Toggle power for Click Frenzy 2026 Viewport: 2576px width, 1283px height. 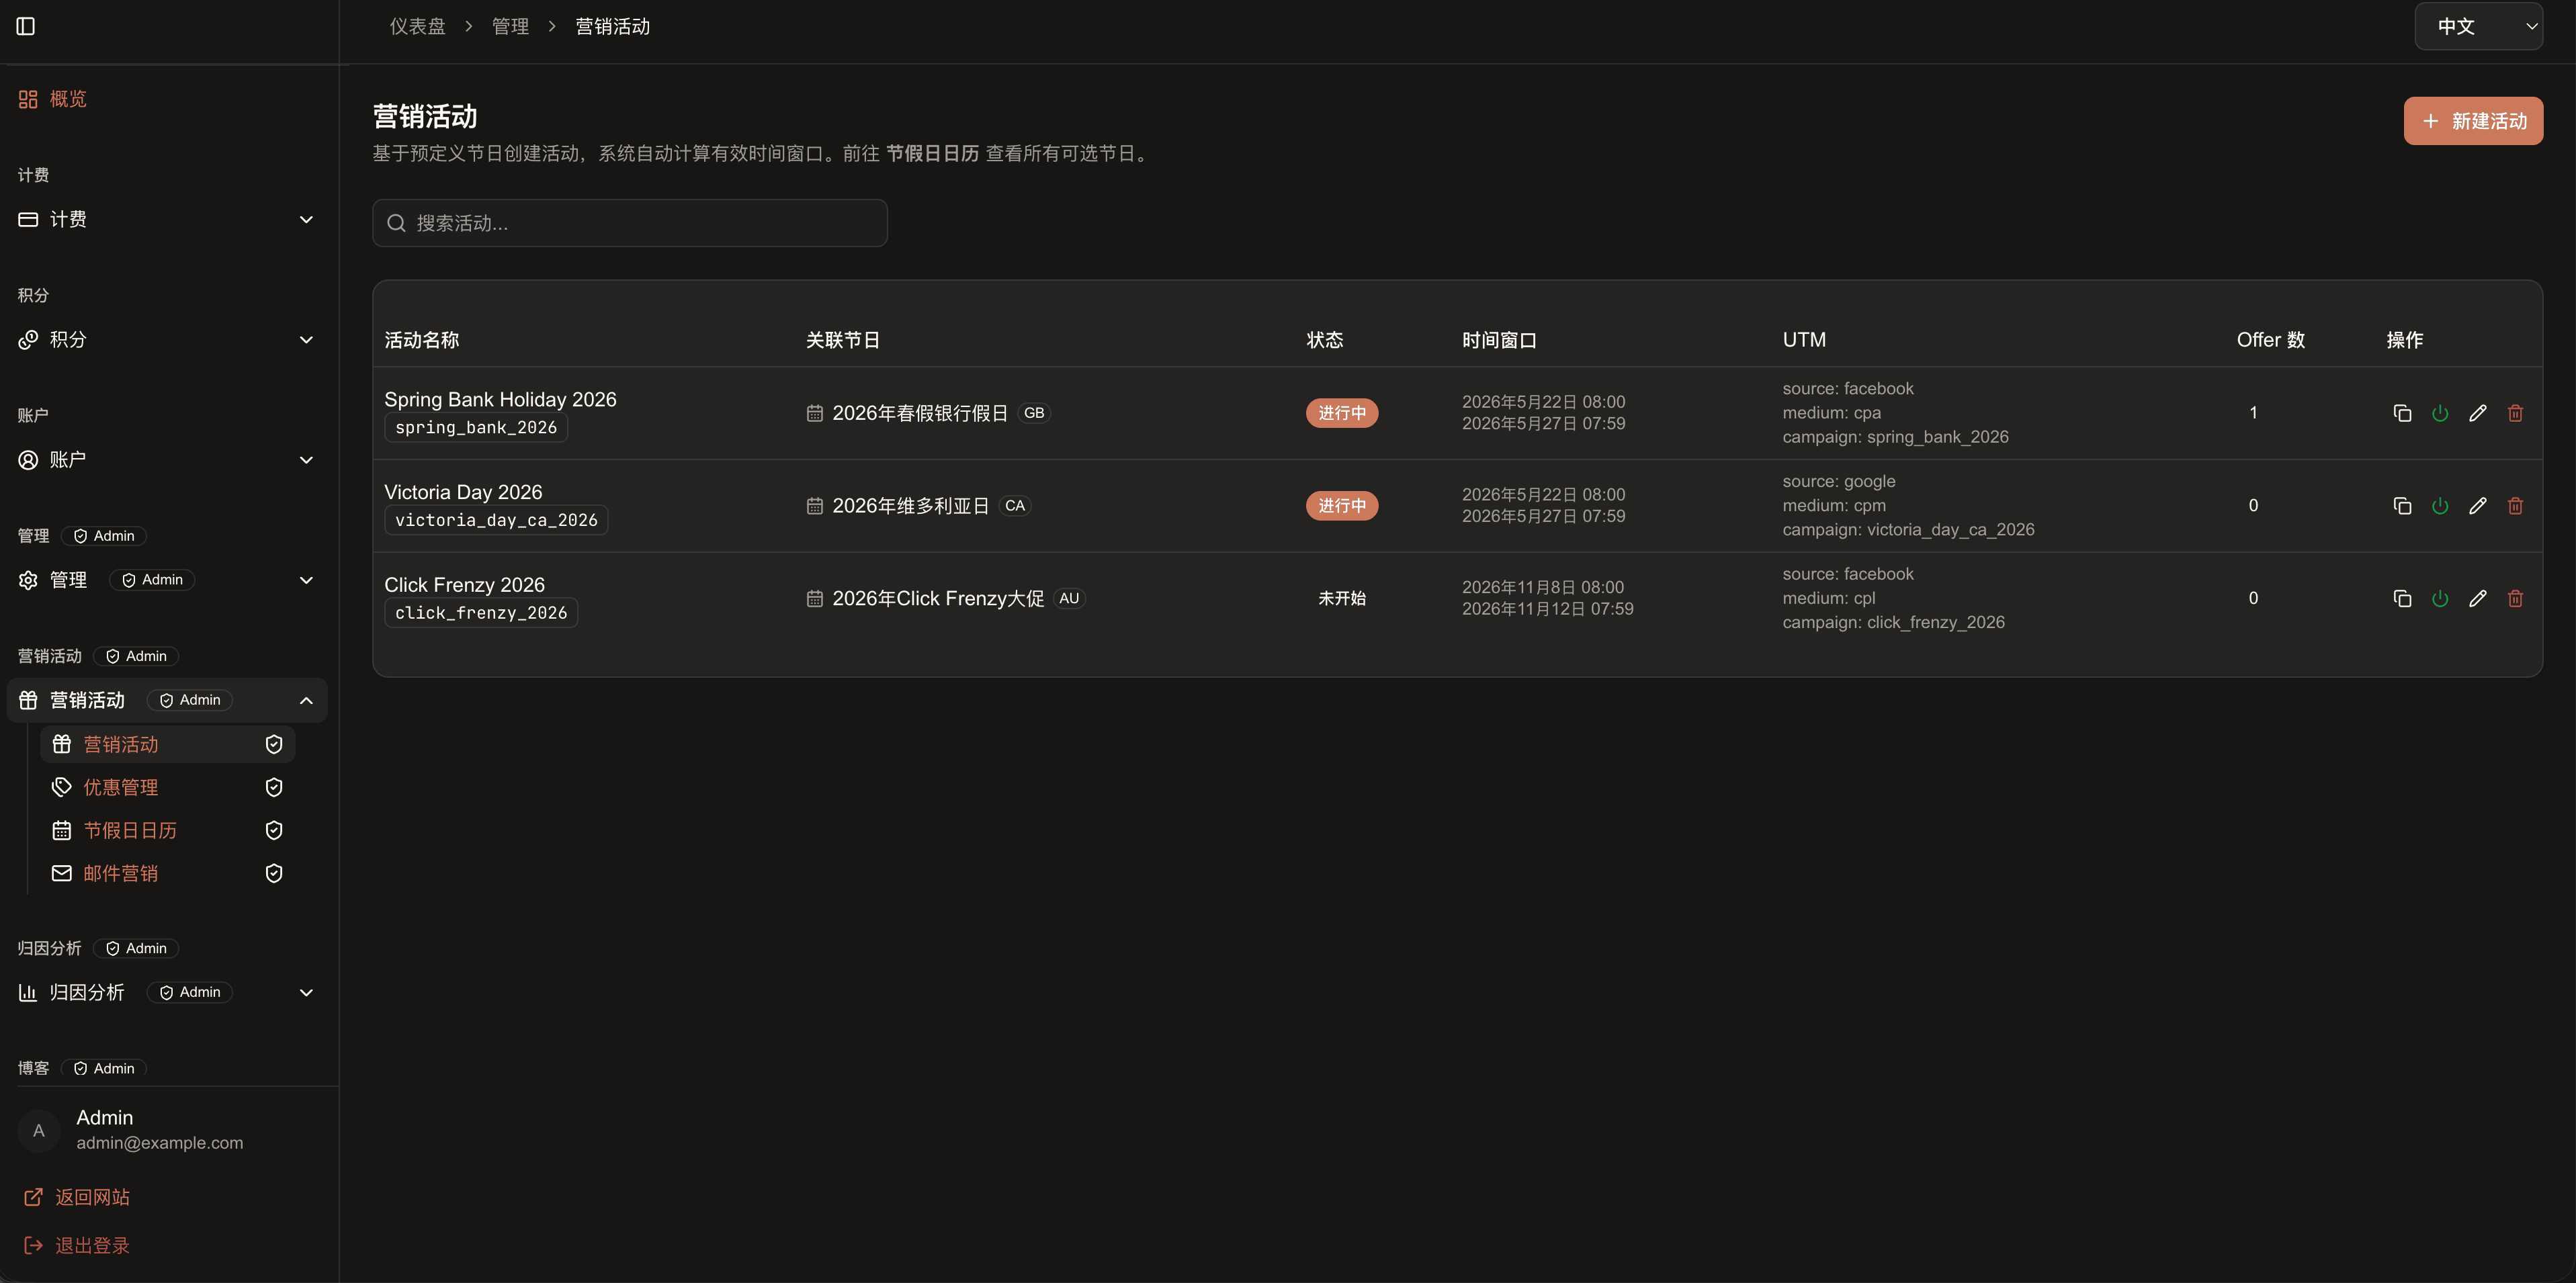2440,598
